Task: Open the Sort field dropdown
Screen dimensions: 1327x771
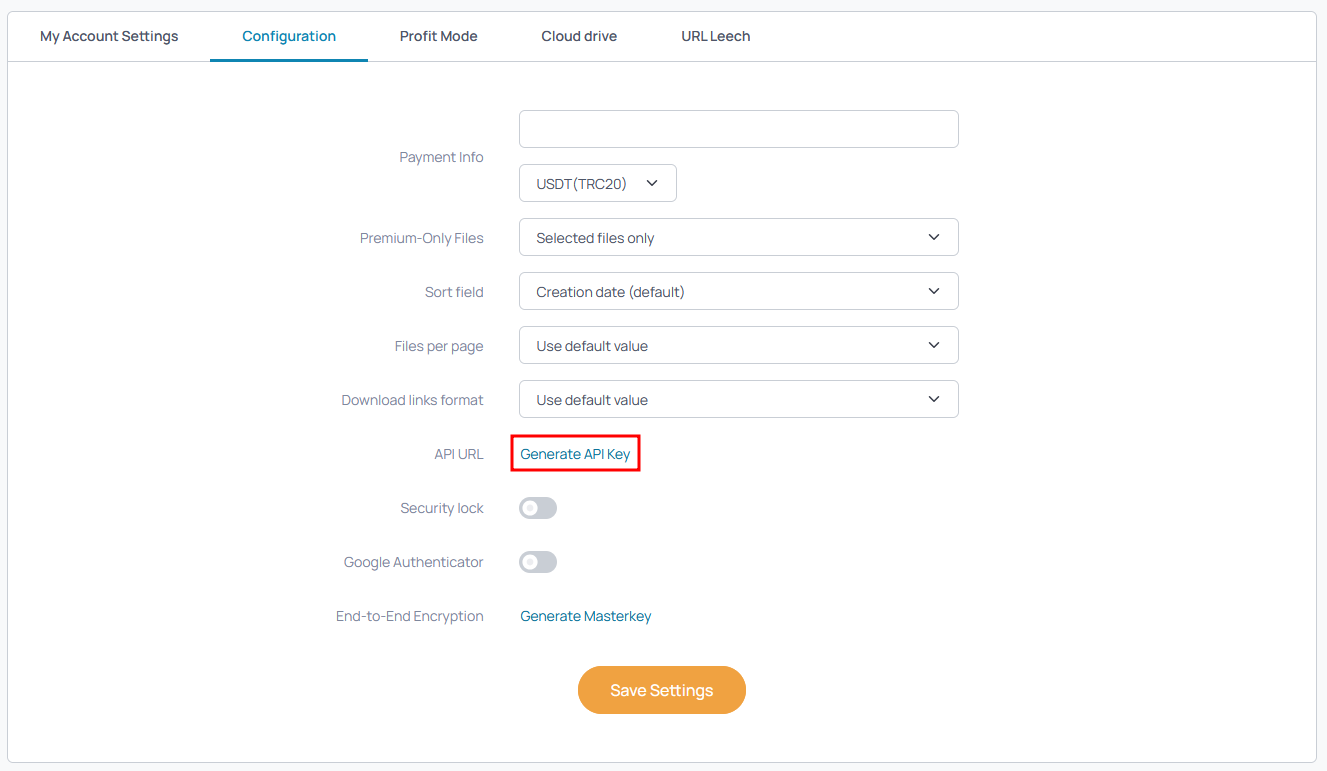Action: (x=739, y=291)
